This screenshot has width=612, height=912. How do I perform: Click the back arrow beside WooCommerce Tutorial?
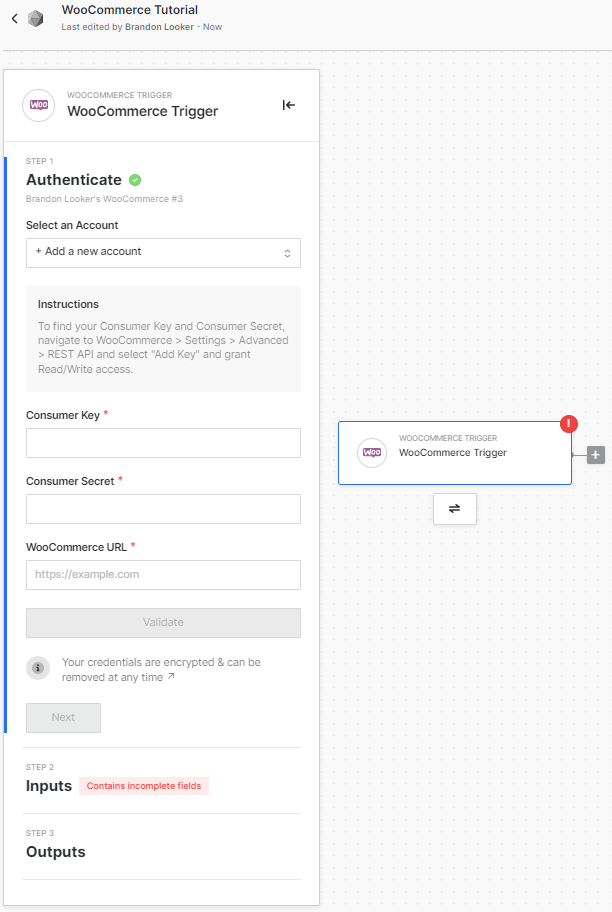tap(15, 18)
